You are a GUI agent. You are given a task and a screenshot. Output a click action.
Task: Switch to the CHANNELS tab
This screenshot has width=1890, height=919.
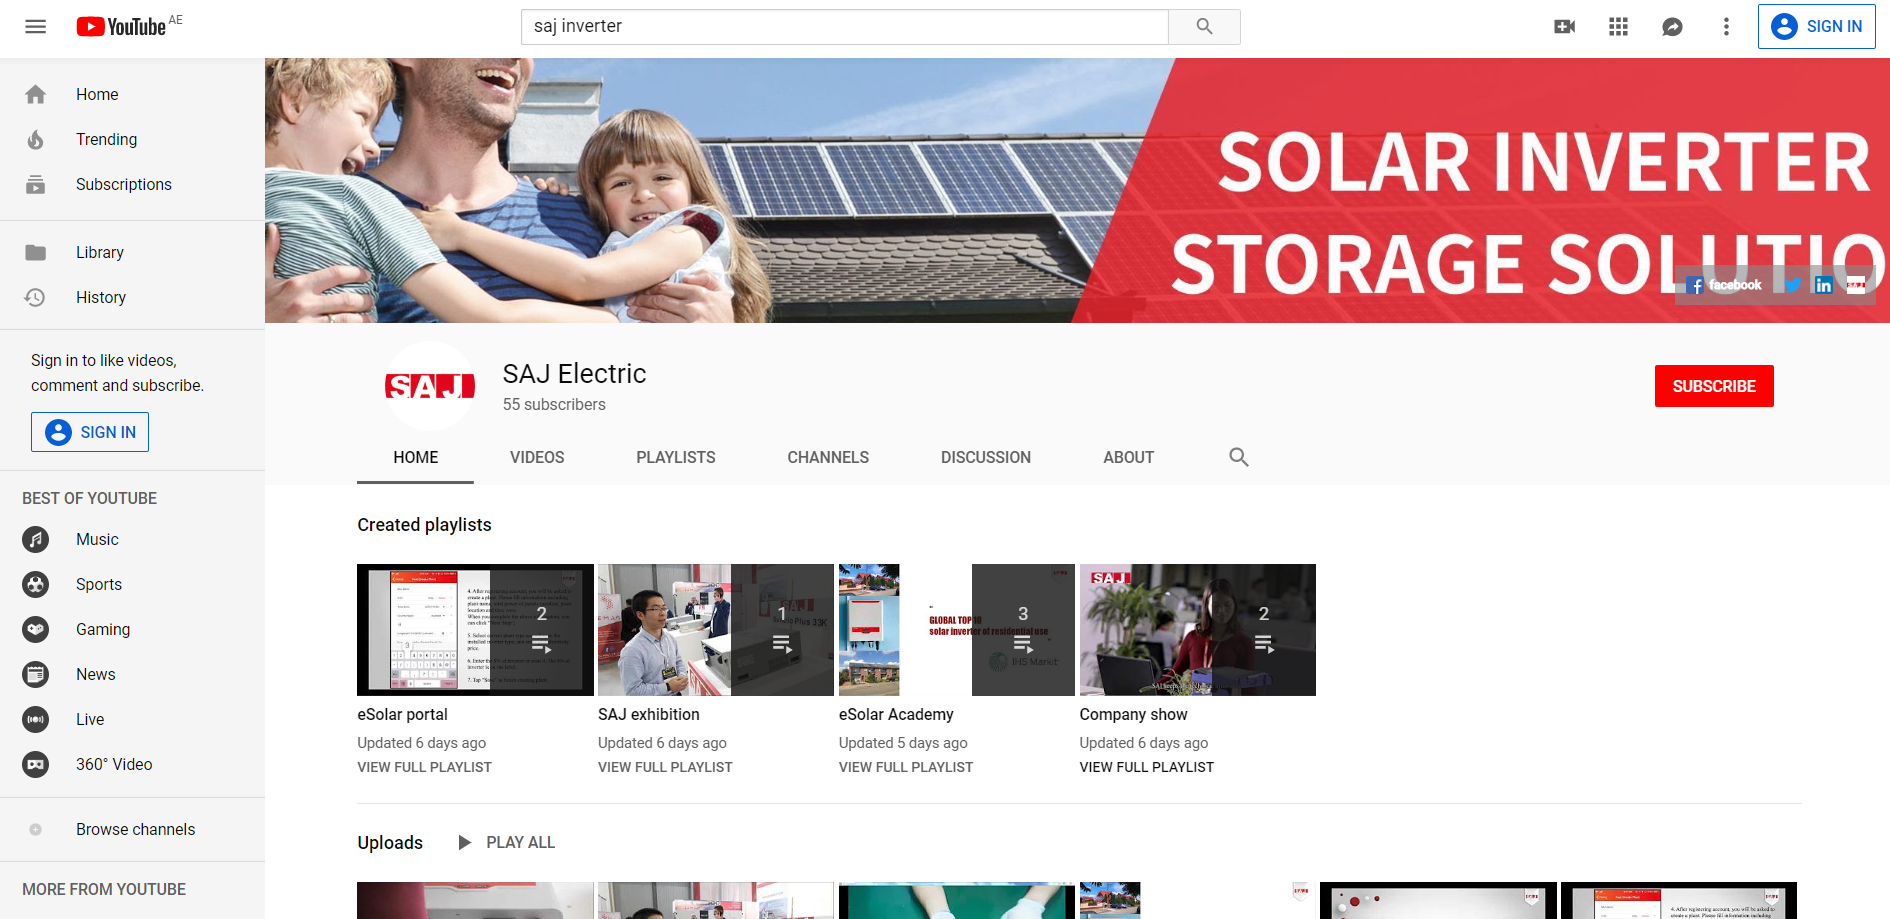[828, 457]
